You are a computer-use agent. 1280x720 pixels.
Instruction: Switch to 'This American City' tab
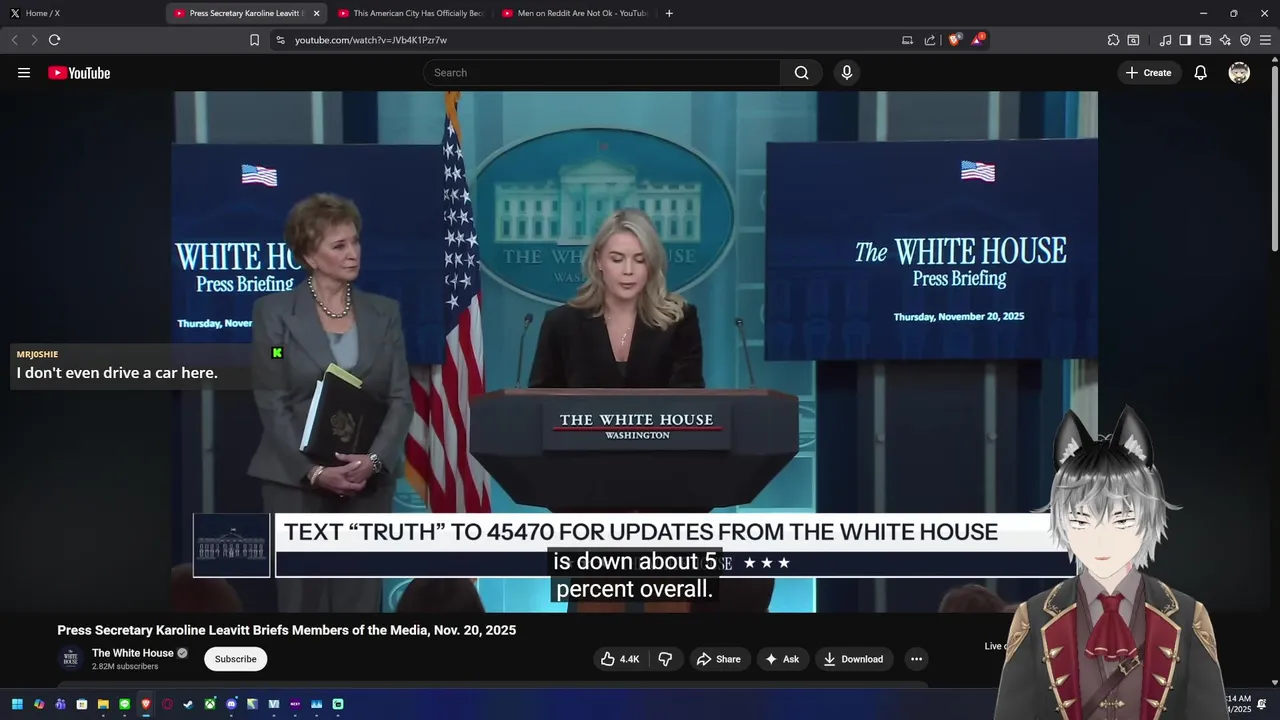(x=410, y=13)
